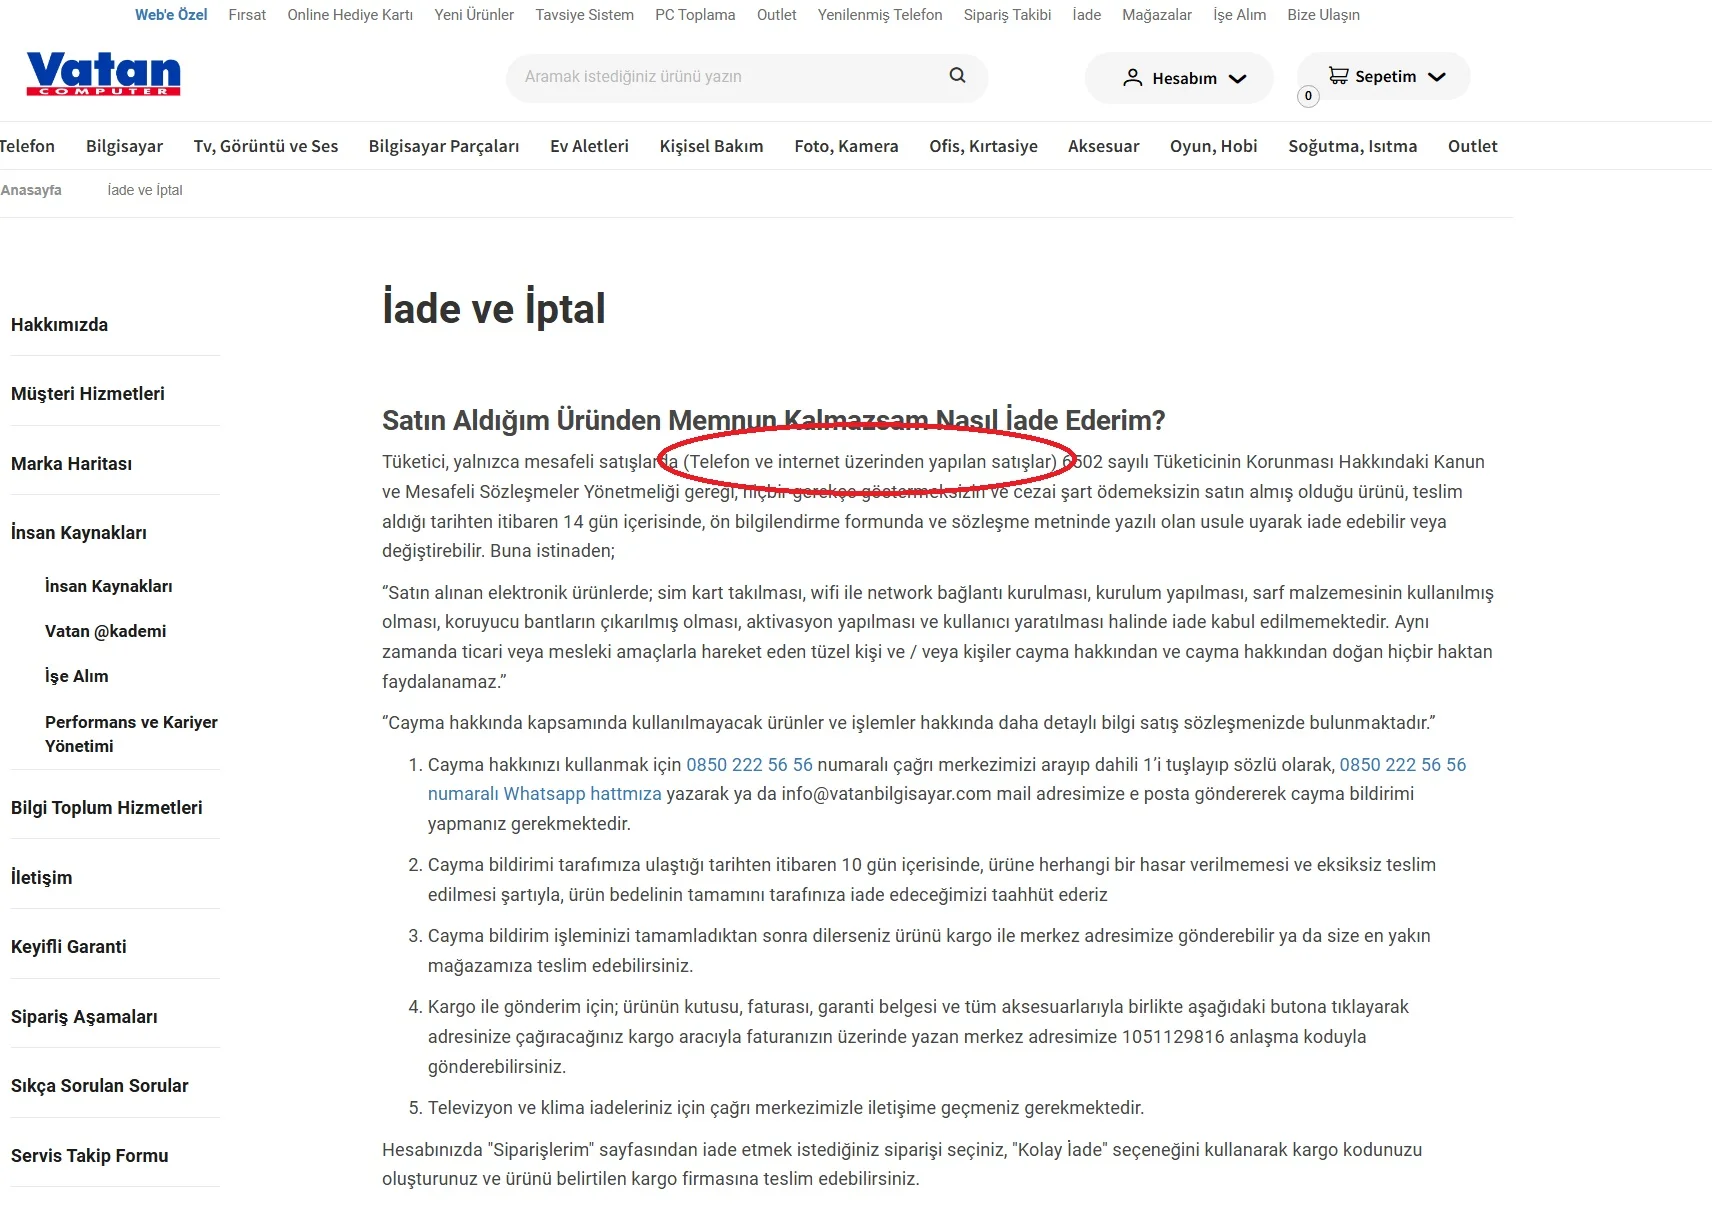The height and width of the screenshot is (1205, 1712).
Task: Open Outlet in the category bar
Action: [x=1472, y=146]
